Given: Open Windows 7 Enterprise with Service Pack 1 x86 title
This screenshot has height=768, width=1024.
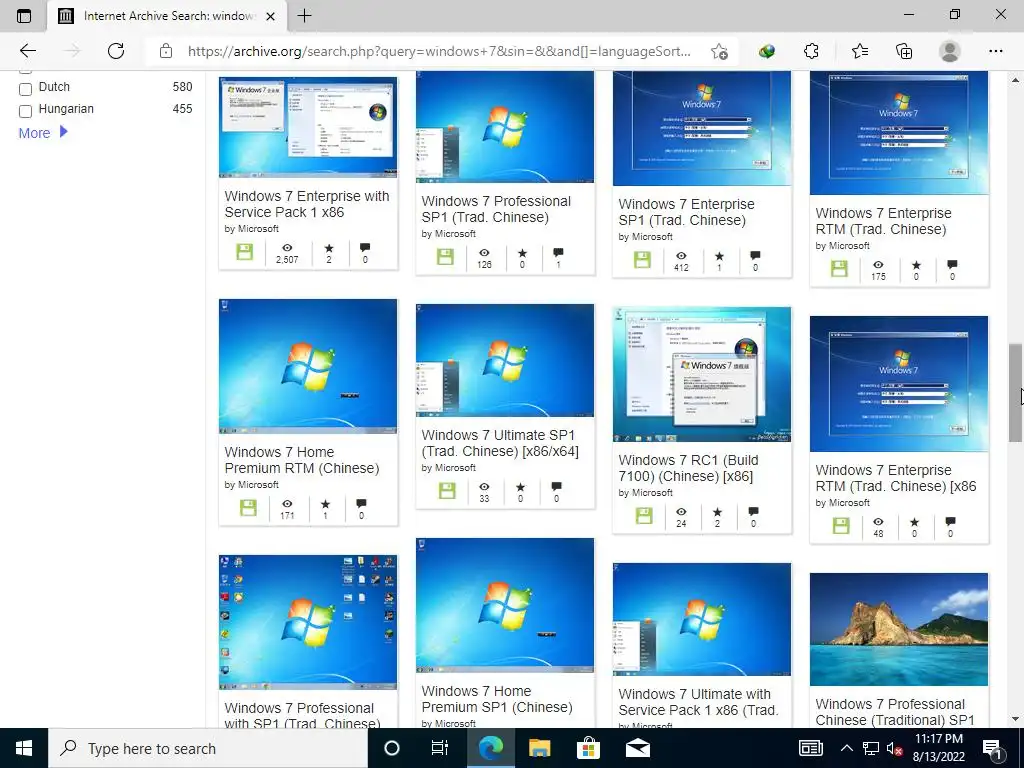Looking at the screenshot, I should tap(307, 204).
